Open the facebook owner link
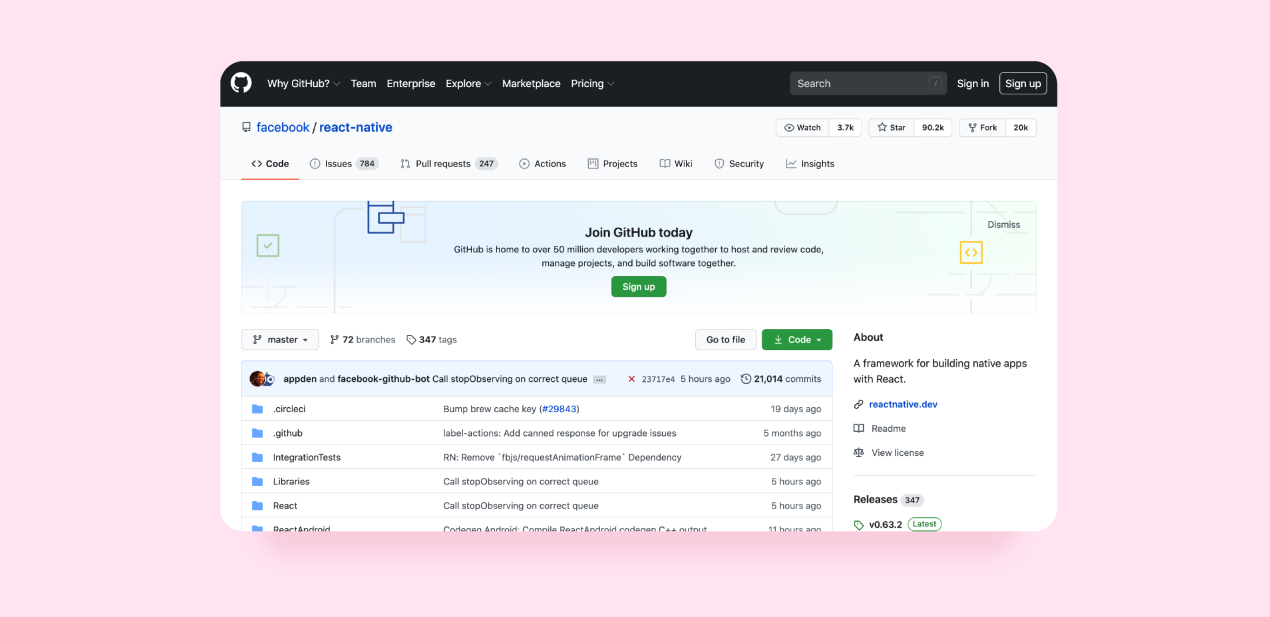Image resolution: width=1270 pixels, height=617 pixels. [283, 128]
